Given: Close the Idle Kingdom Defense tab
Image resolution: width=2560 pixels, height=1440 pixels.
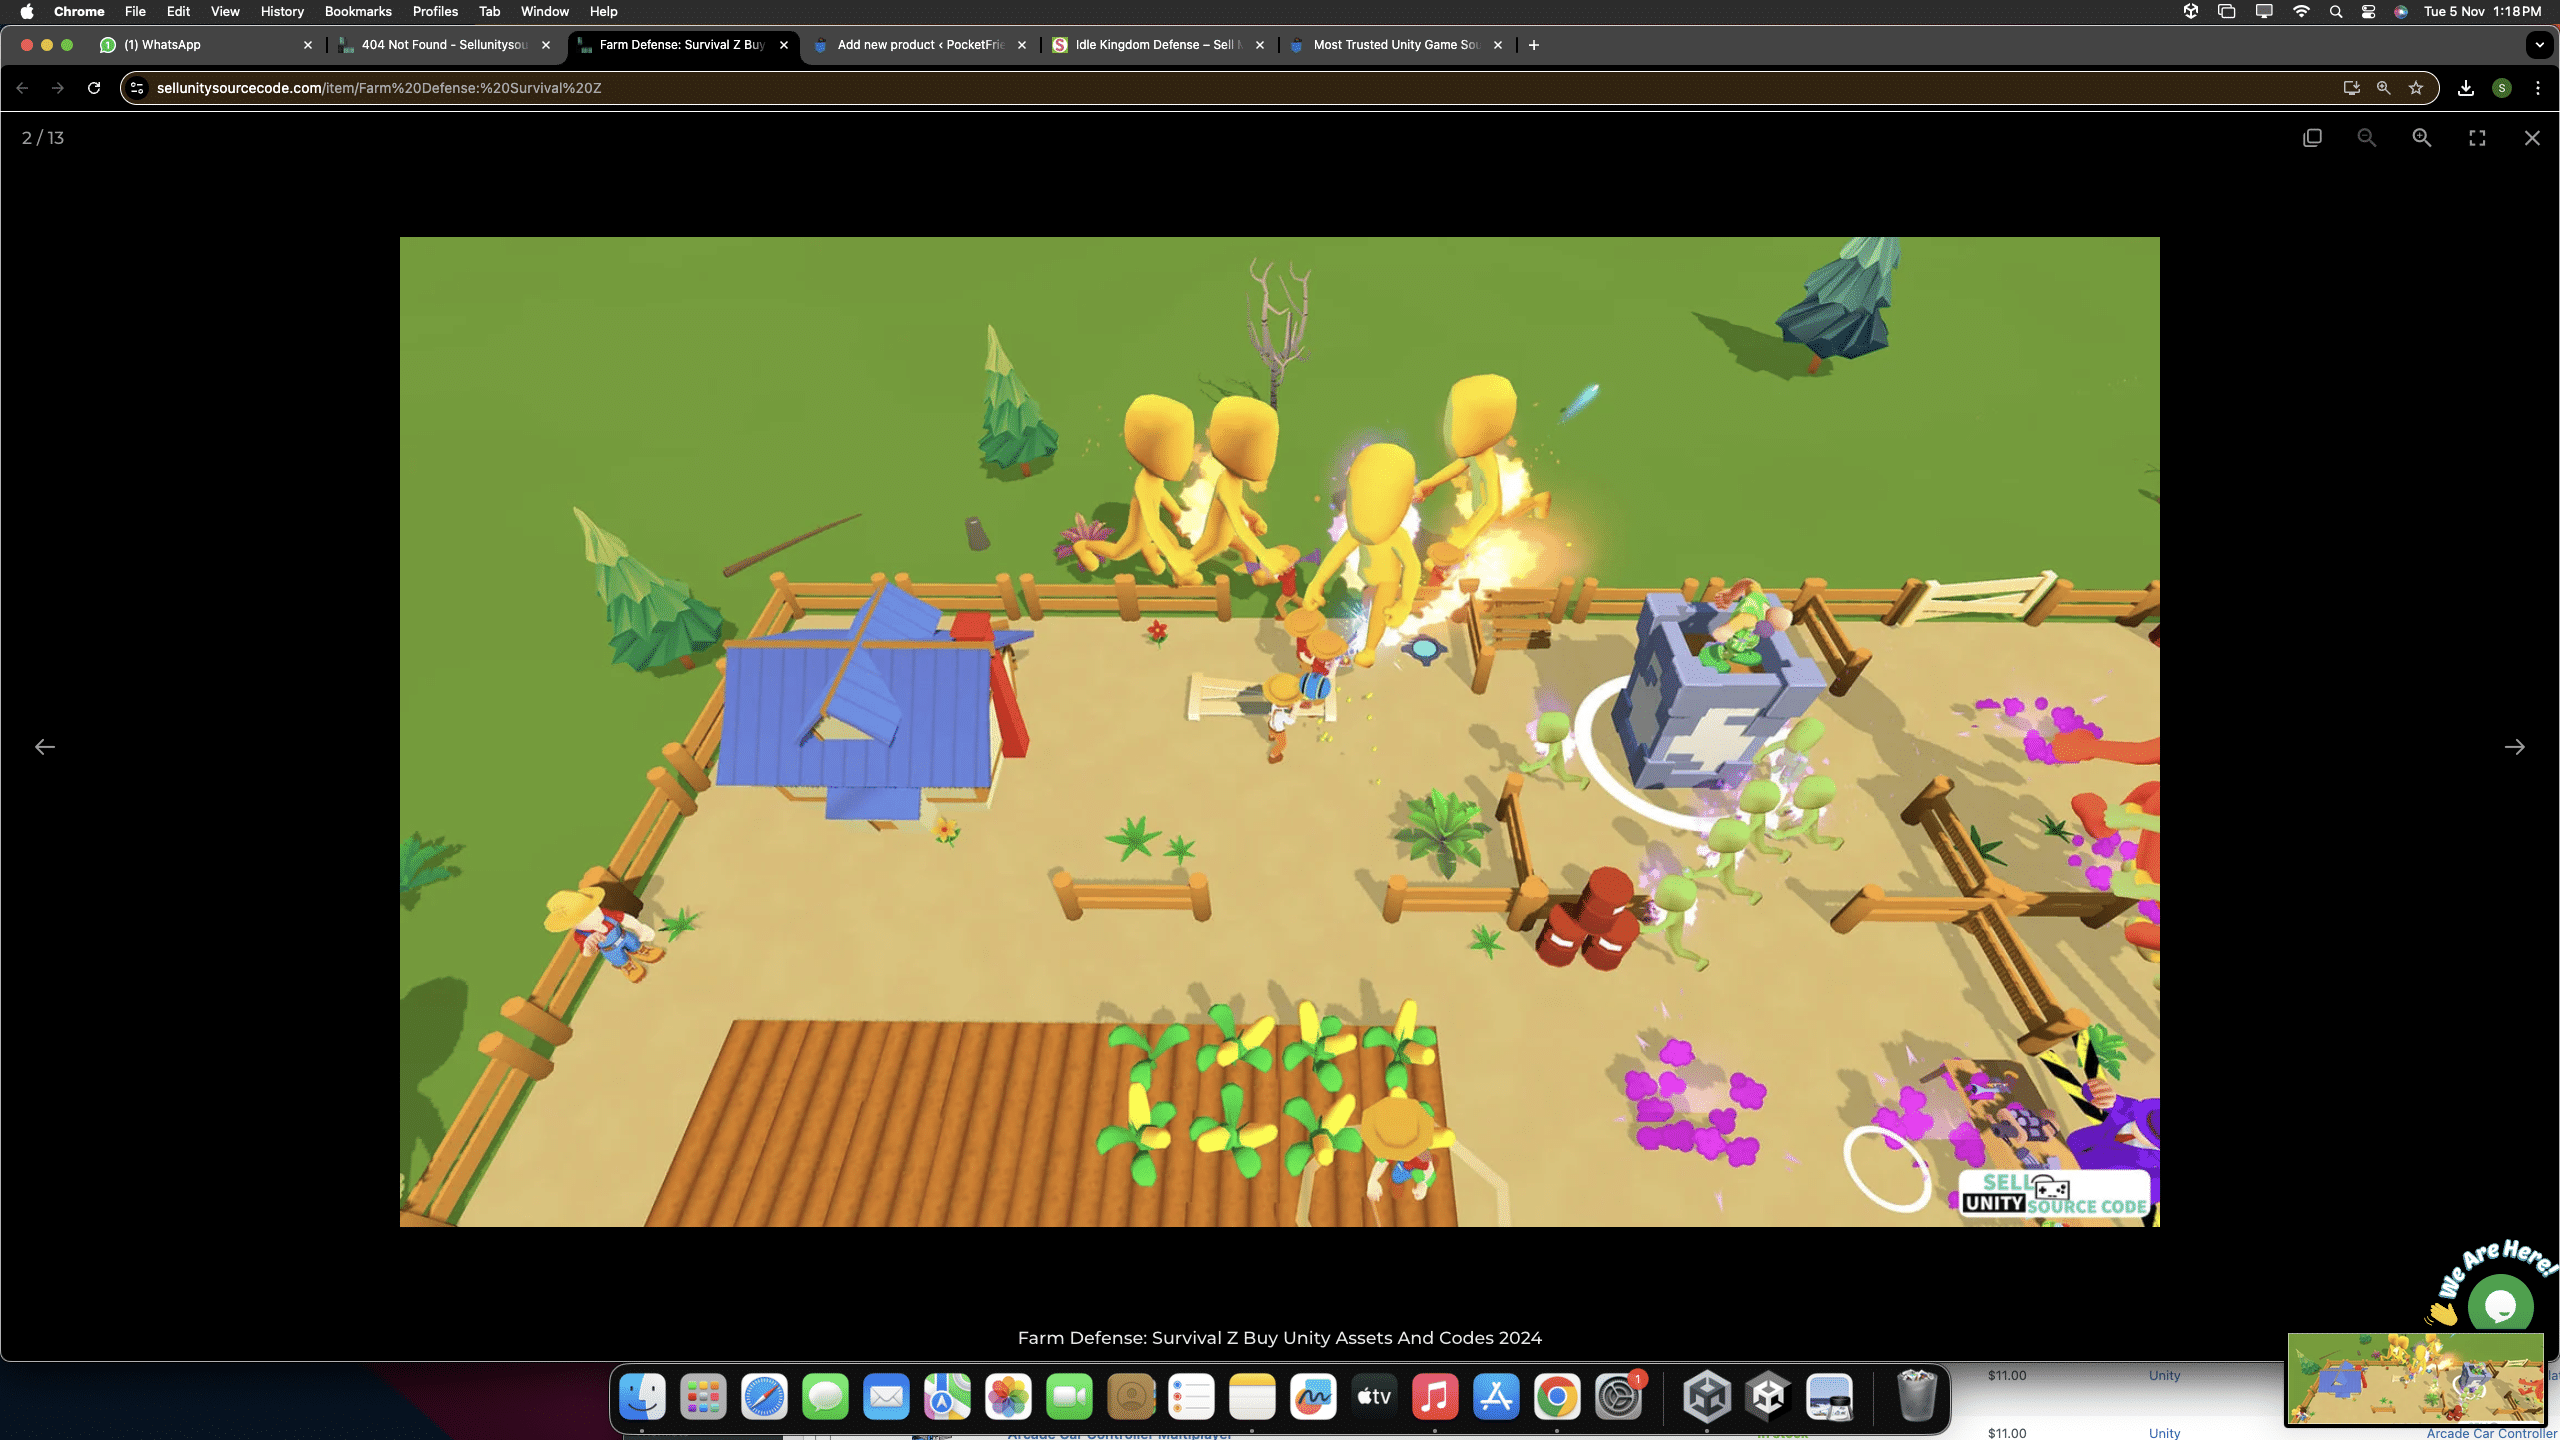Looking at the screenshot, I should pos(1260,45).
